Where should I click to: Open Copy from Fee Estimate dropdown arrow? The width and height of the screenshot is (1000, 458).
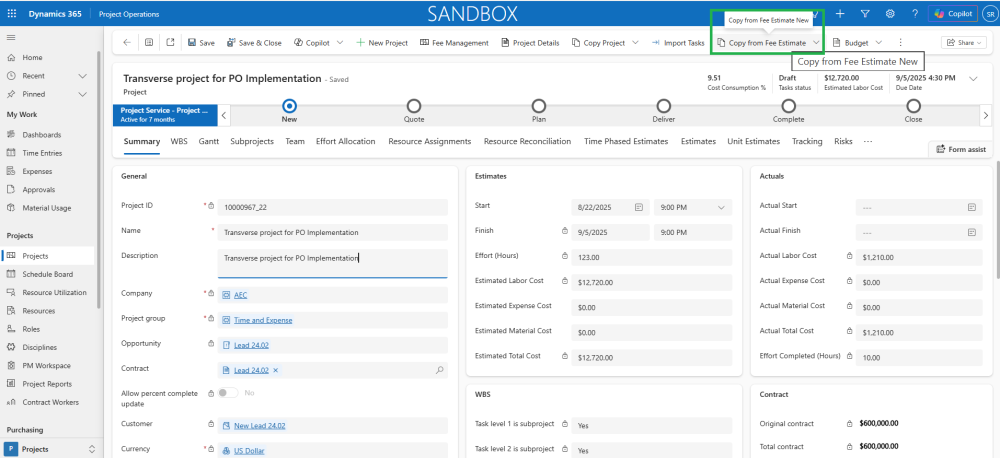816,43
